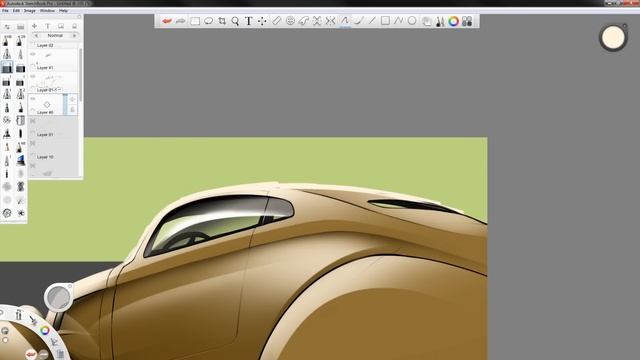Select the Polyline draw style
The width and height of the screenshot is (640, 360).
398,21
